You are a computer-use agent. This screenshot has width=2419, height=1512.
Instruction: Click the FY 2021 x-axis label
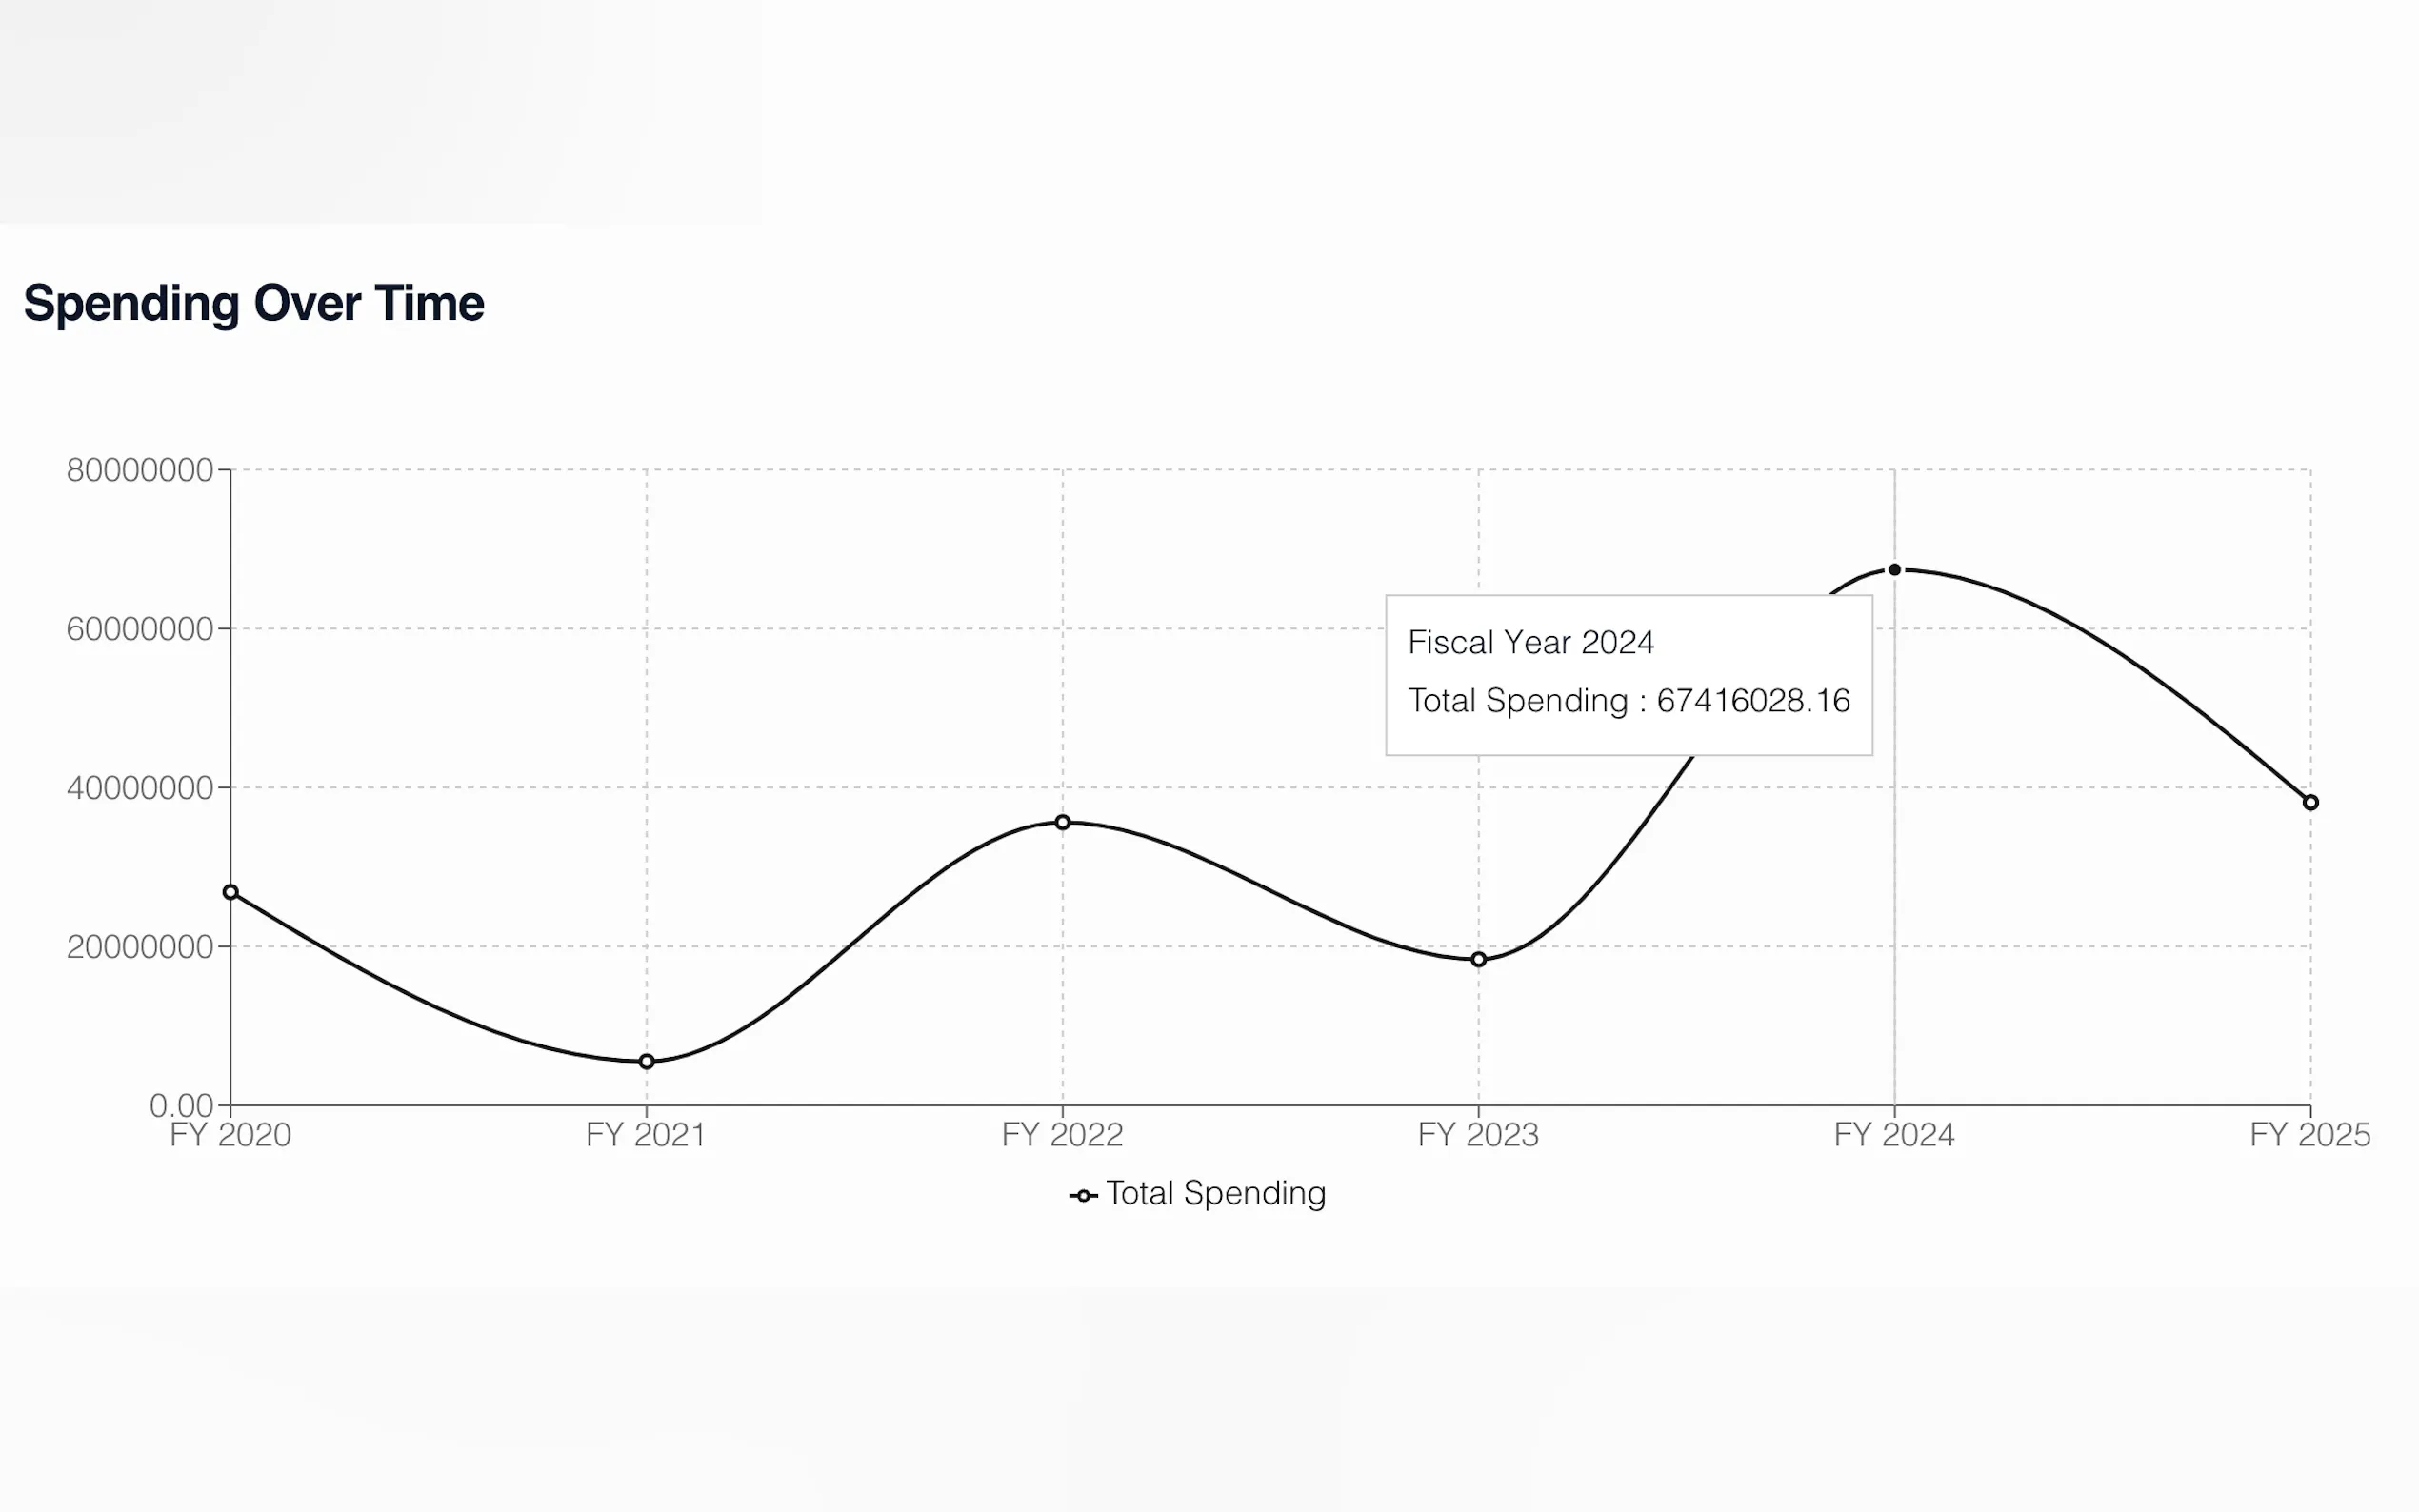[647, 1135]
